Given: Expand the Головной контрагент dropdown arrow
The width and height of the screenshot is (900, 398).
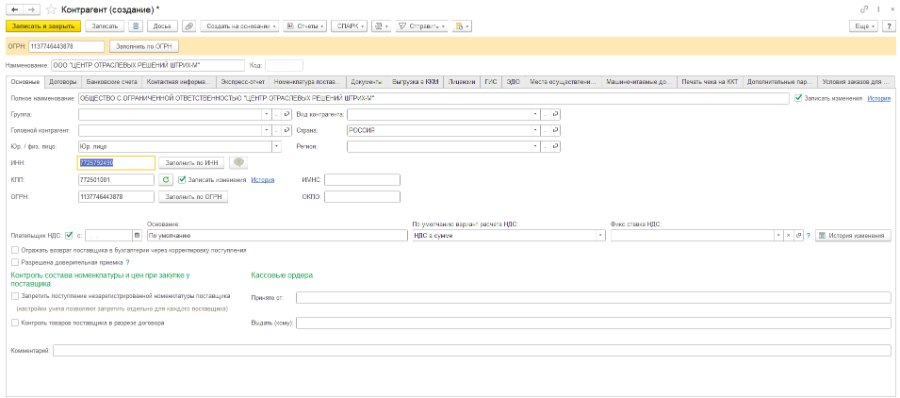Looking at the screenshot, I should (x=266, y=130).
